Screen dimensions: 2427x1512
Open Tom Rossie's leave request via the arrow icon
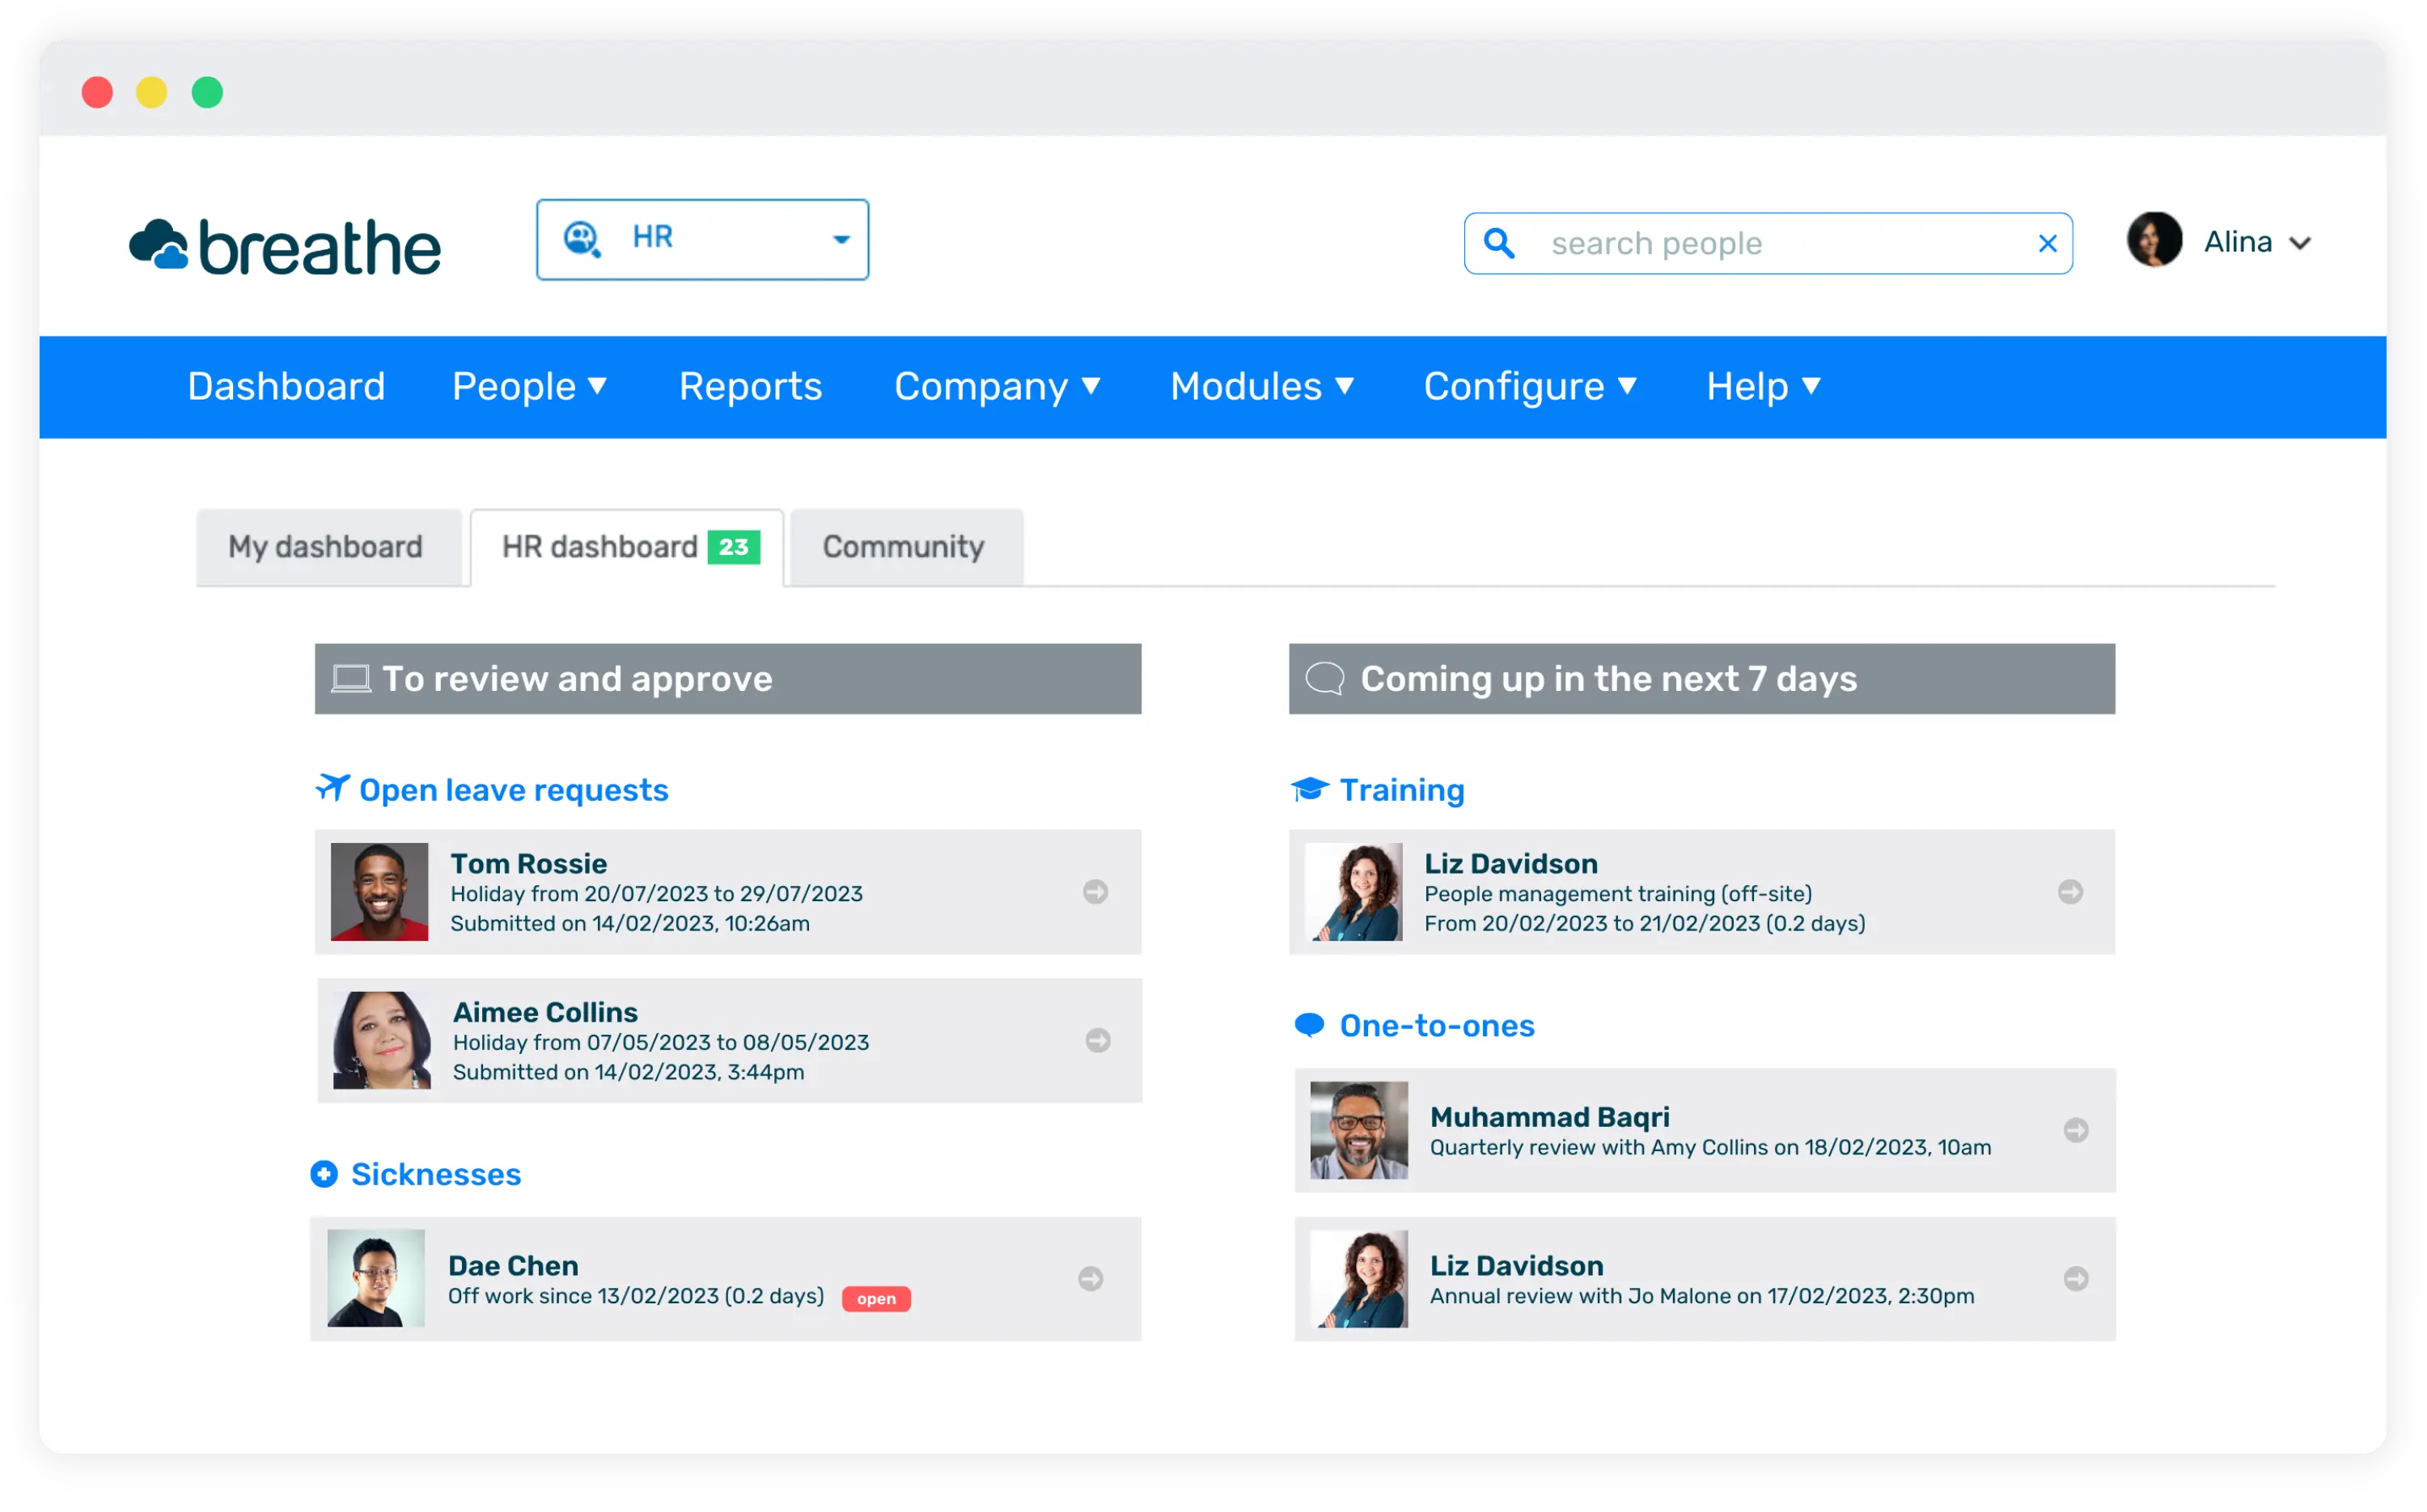coord(1096,891)
